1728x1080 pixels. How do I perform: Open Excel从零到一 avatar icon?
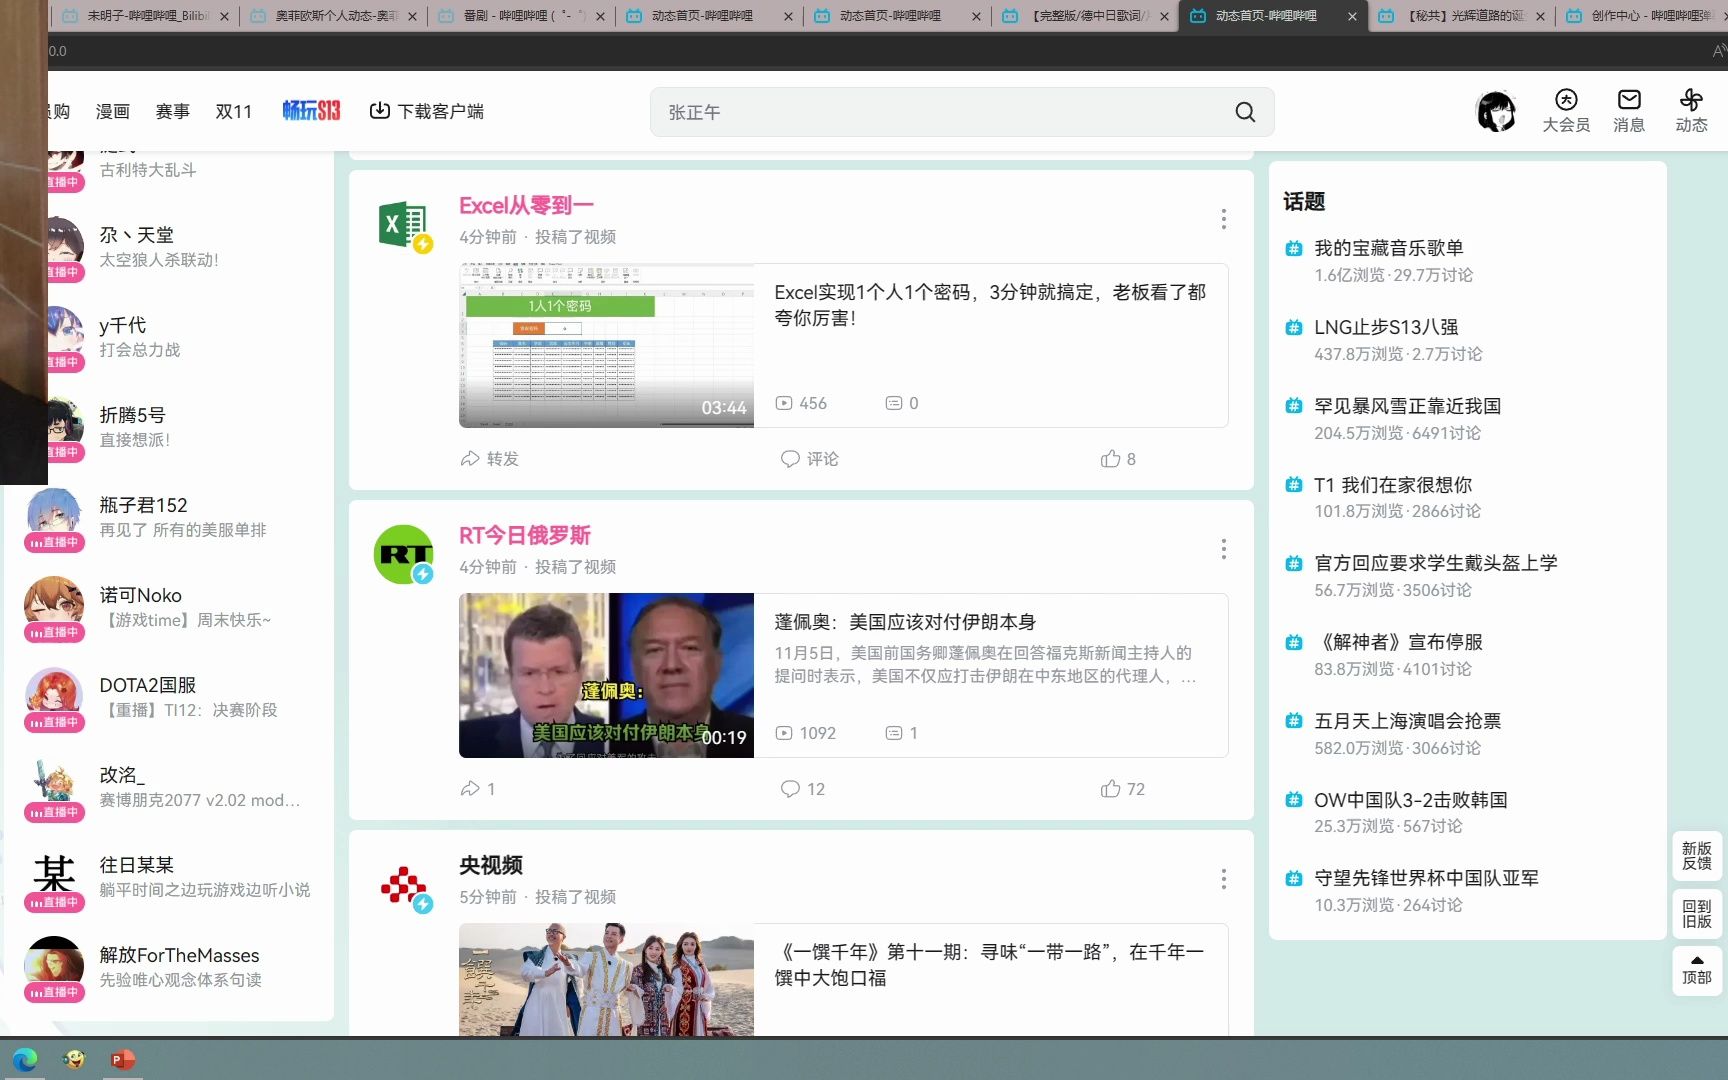(404, 224)
